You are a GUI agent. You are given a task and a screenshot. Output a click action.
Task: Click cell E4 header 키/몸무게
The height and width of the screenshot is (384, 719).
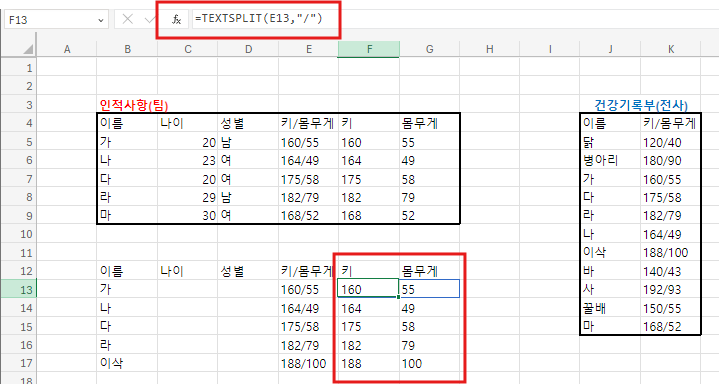click(309, 123)
